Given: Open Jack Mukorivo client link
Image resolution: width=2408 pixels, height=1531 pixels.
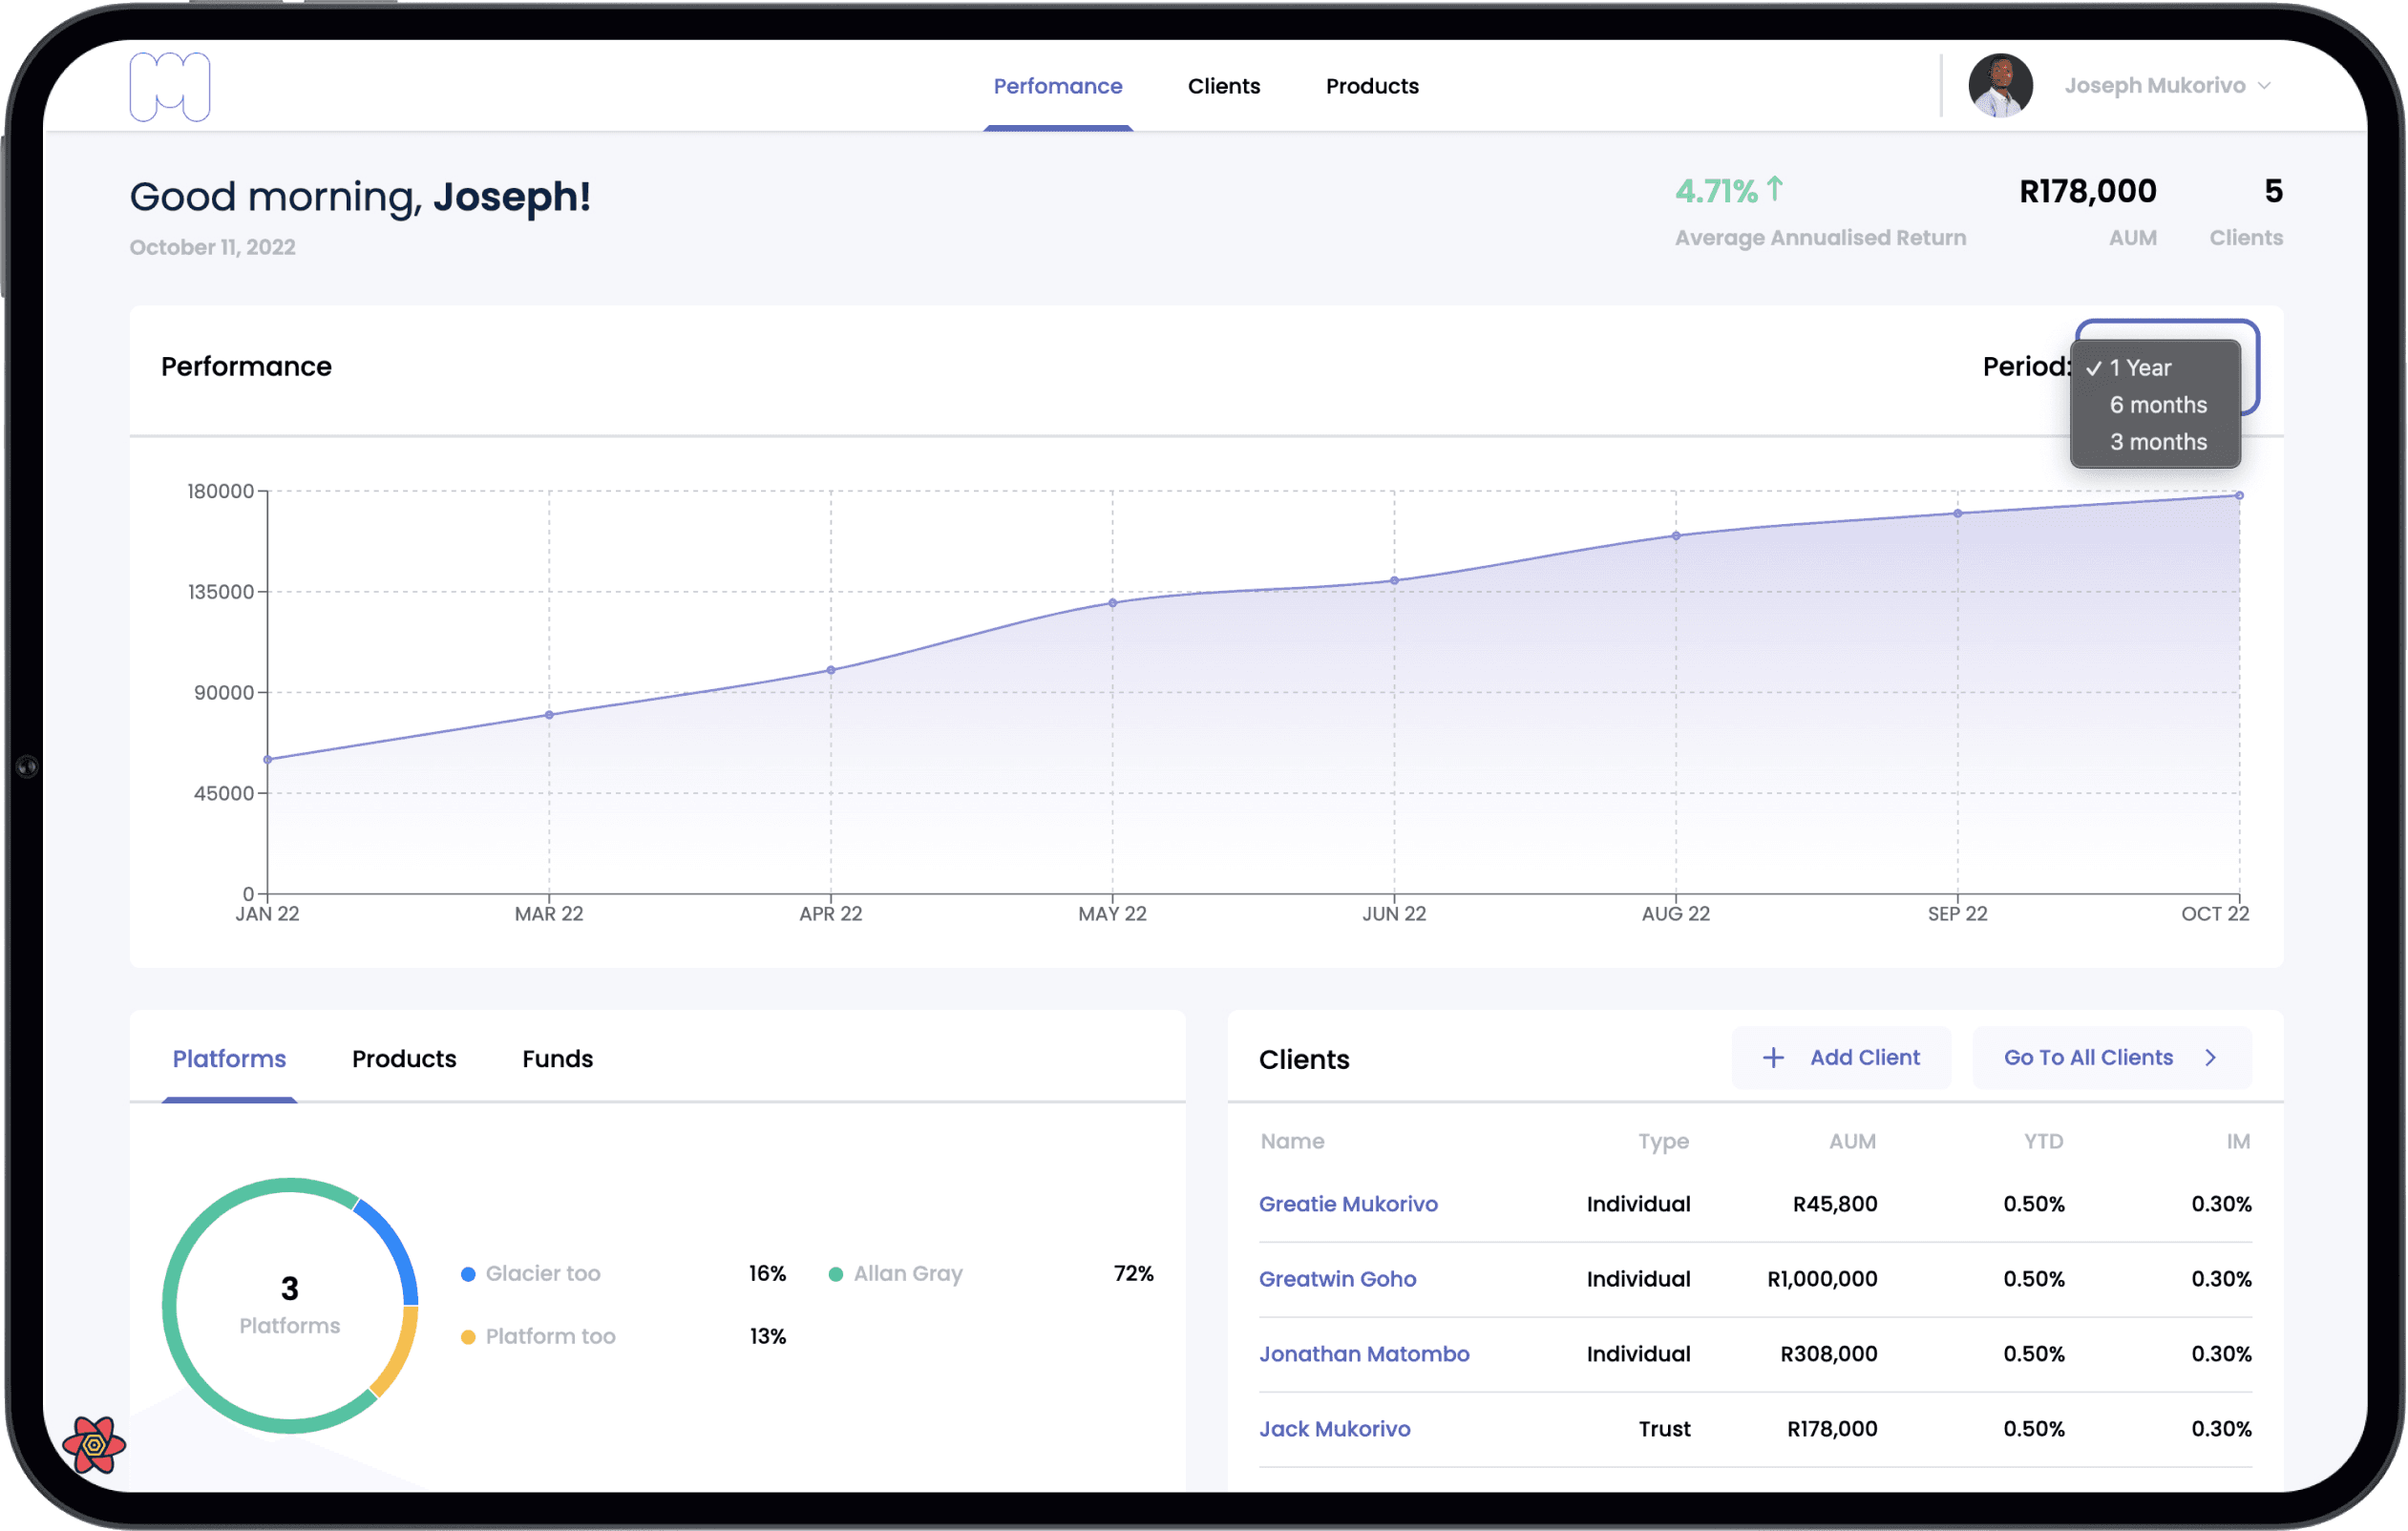Looking at the screenshot, I should click(x=1334, y=1429).
